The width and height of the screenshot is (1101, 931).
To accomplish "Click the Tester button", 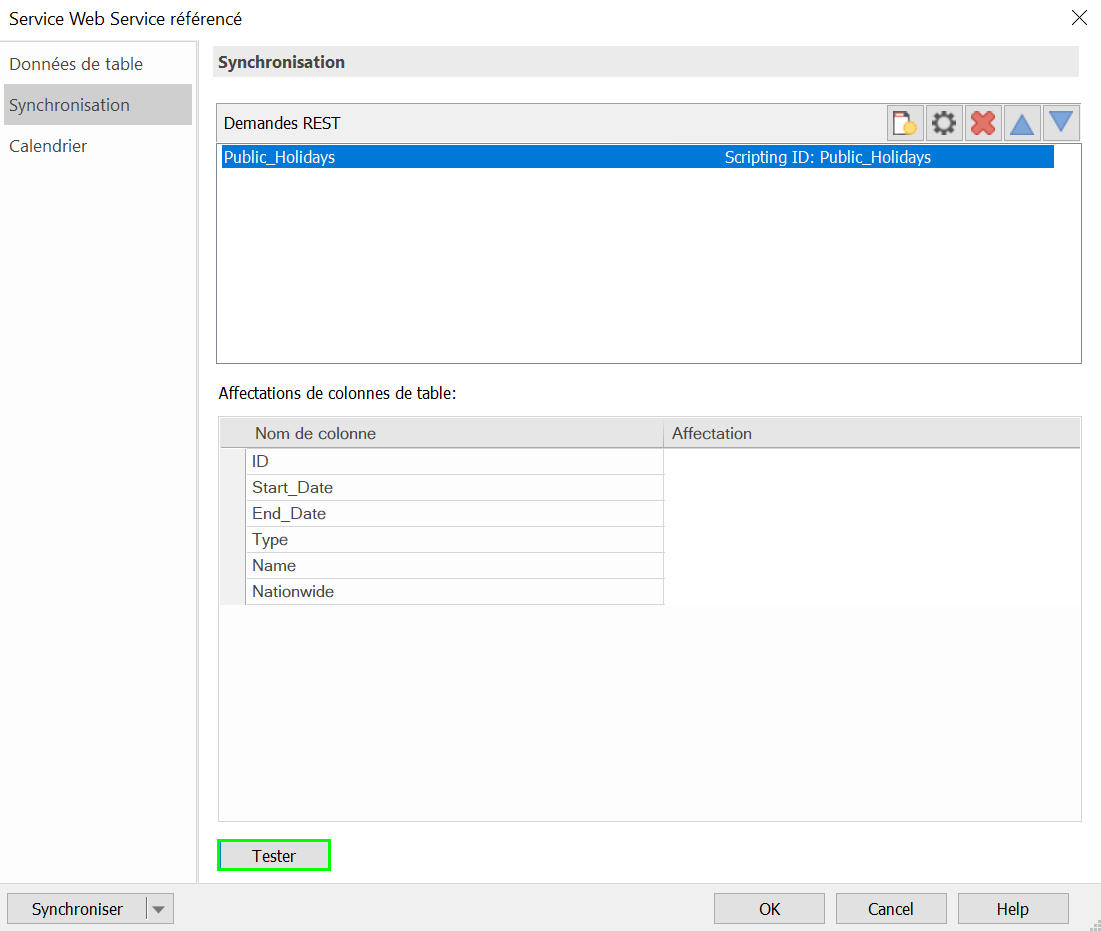I will [274, 855].
